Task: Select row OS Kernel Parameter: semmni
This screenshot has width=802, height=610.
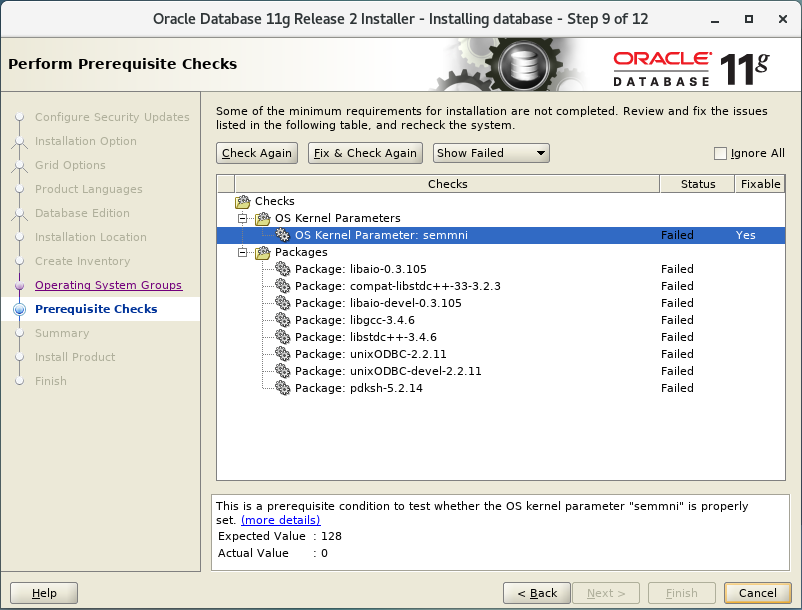Action: (x=501, y=235)
